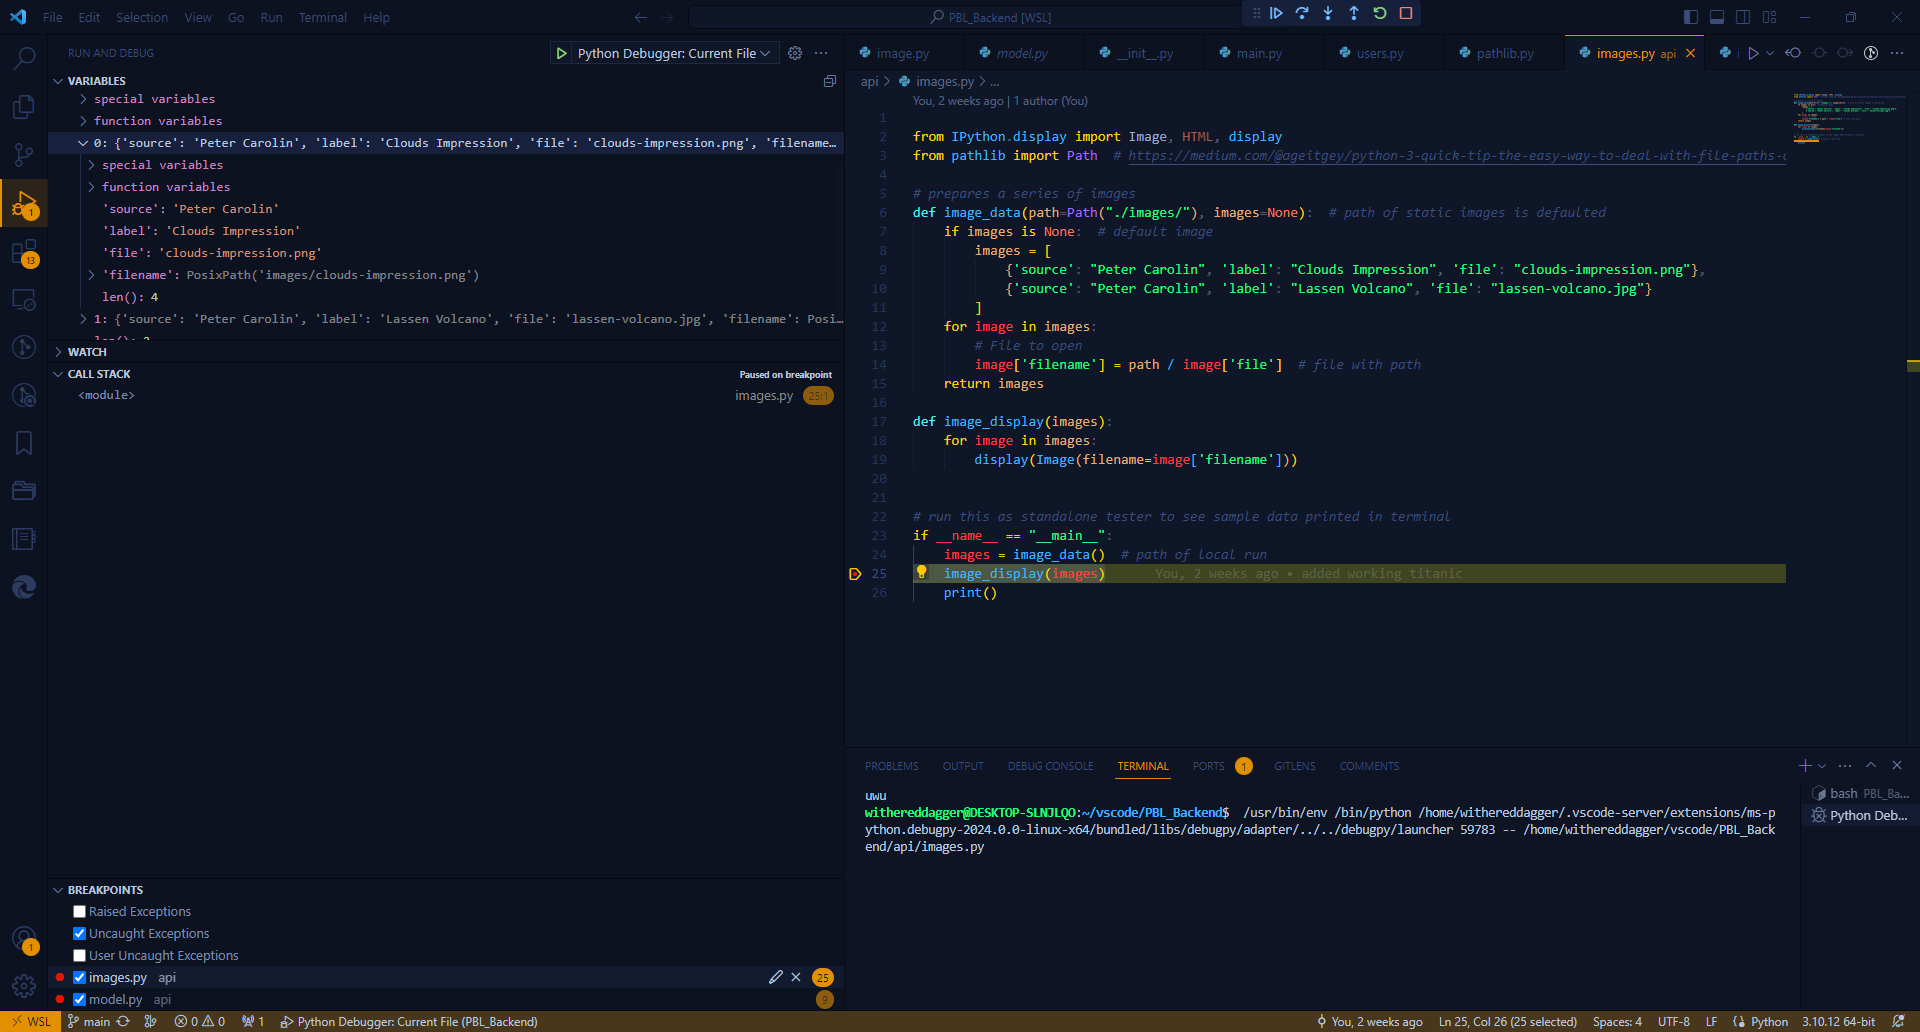1920x1032 pixels.
Task: Open Python Debugger configuration dropdown
Action: click(674, 53)
